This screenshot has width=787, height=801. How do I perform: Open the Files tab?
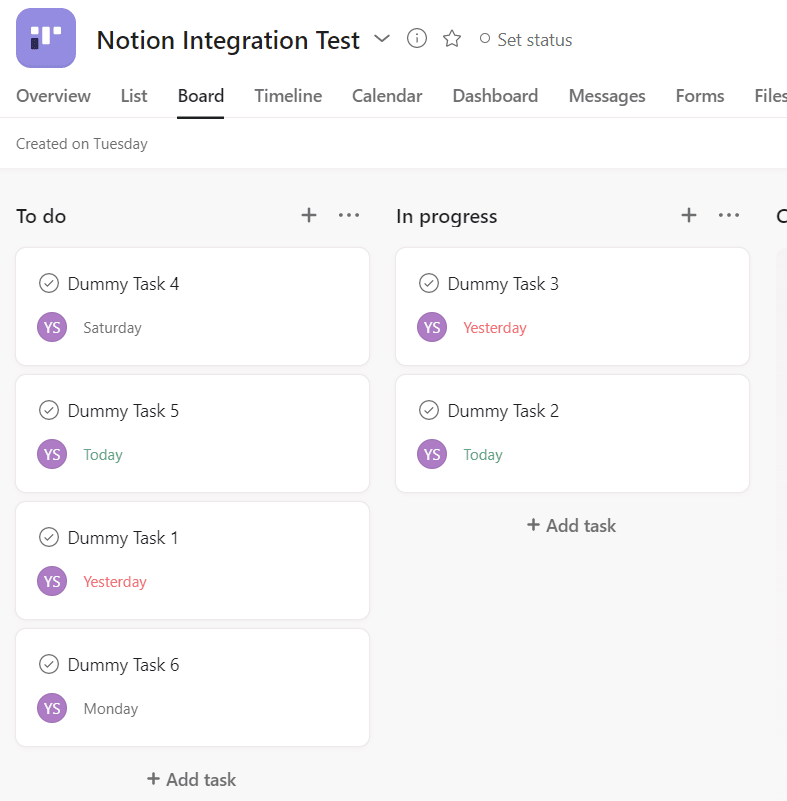[771, 96]
